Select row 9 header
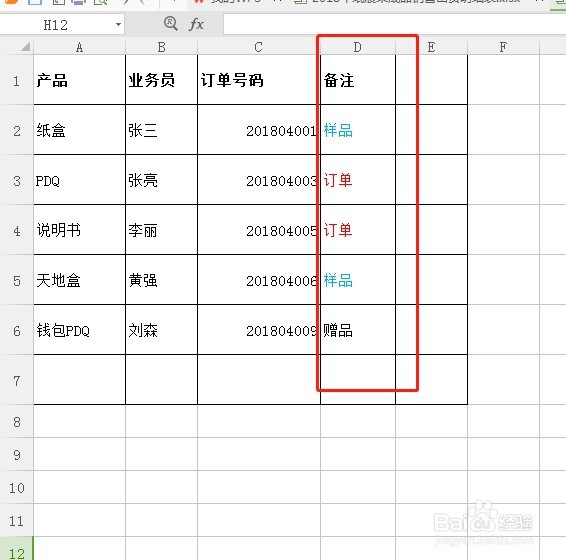The height and width of the screenshot is (560, 566). (17, 454)
